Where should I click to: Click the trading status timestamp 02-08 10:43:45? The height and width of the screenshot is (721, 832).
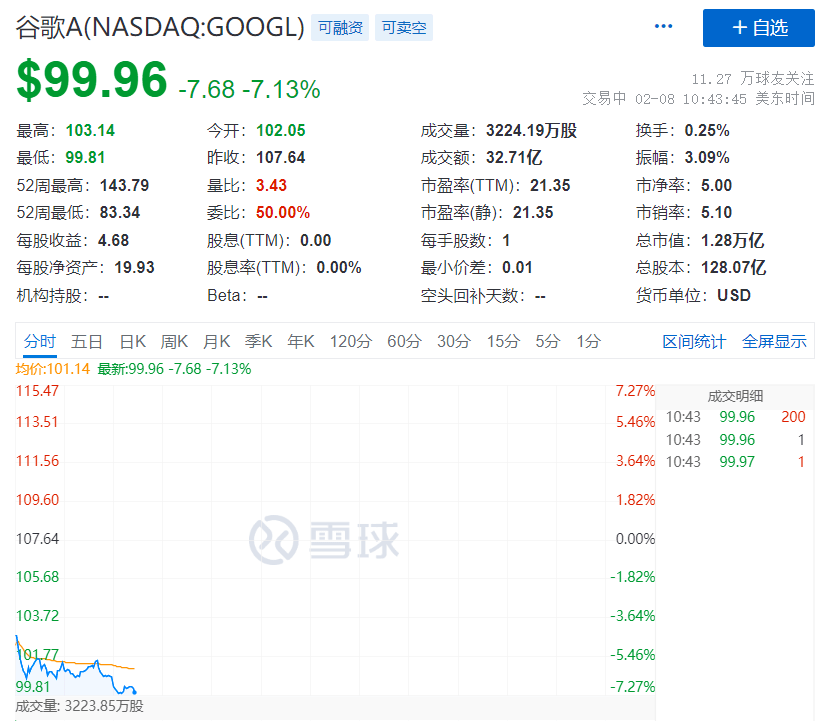coord(690,99)
